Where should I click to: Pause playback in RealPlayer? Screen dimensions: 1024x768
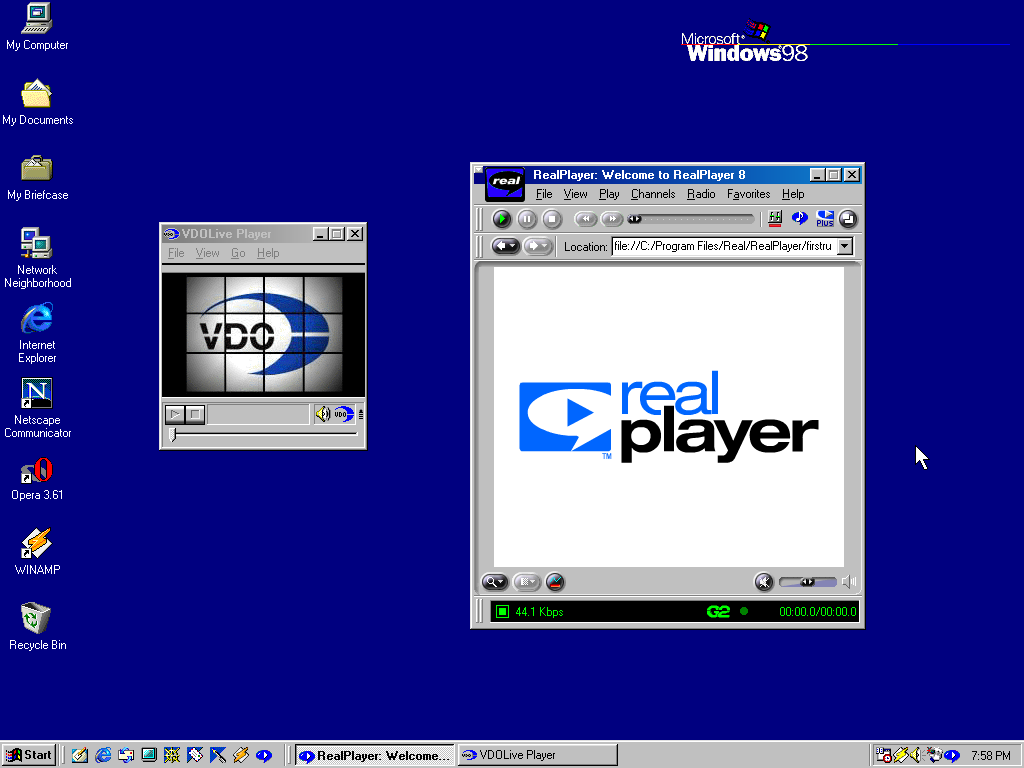[527, 219]
